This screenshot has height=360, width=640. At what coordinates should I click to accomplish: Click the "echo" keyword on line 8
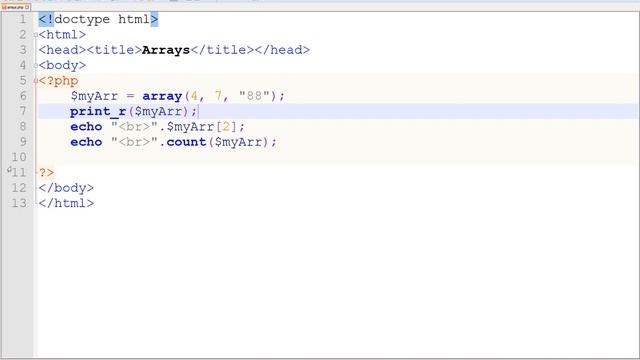tap(86, 127)
